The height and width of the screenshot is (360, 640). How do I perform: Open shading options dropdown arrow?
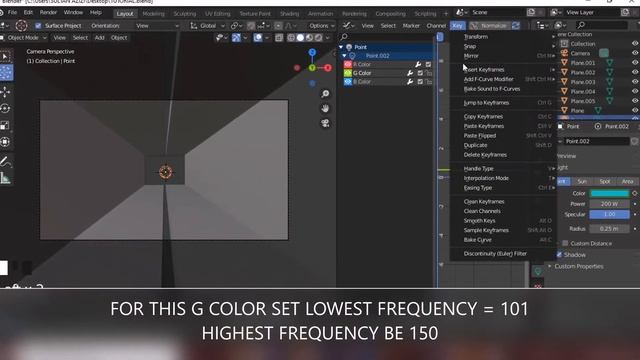click(x=328, y=38)
